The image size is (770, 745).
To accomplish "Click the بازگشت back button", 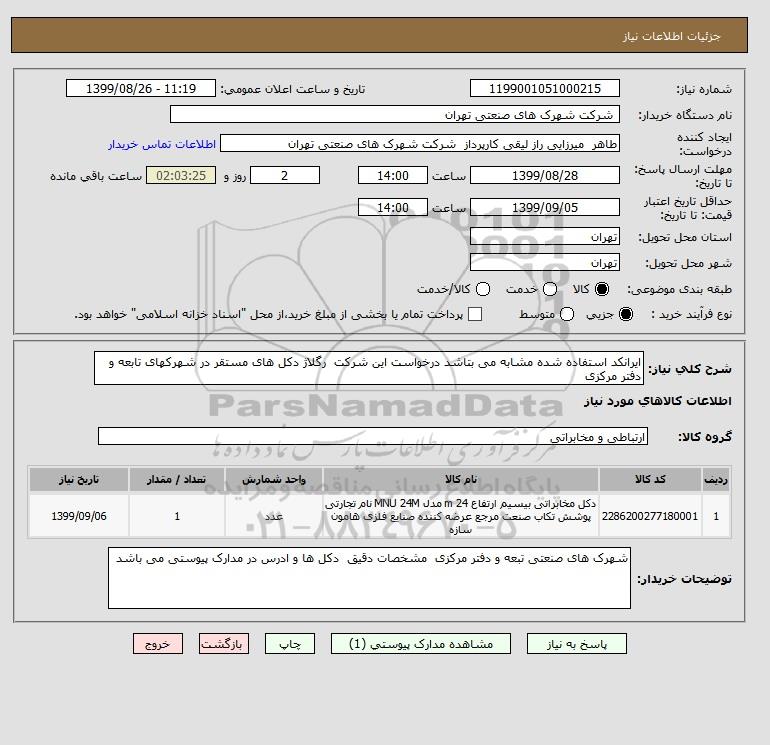I will click(224, 644).
